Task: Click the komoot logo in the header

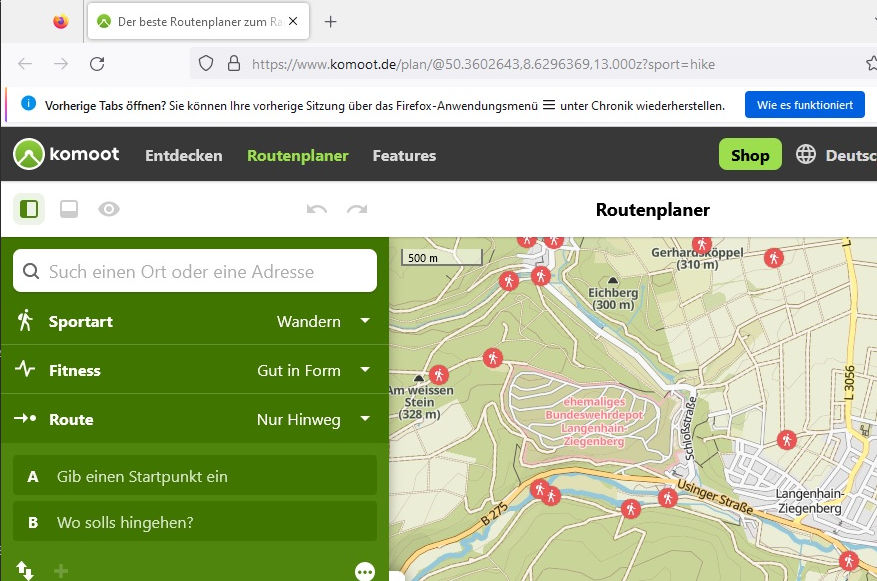Action: 66,155
